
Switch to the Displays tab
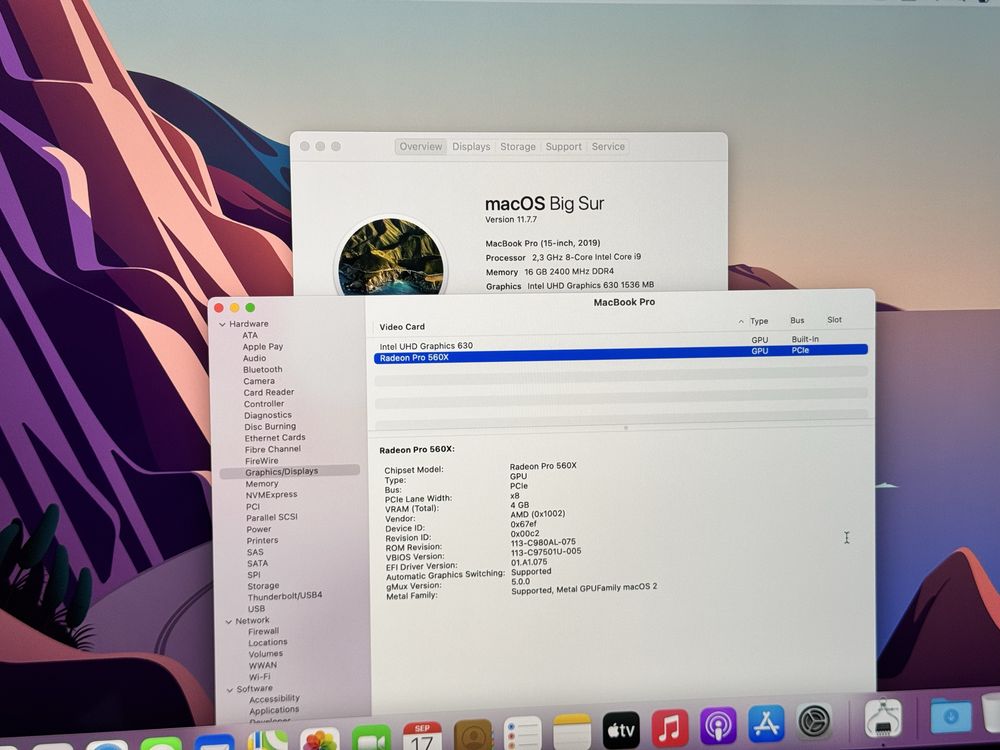coord(471,147)
